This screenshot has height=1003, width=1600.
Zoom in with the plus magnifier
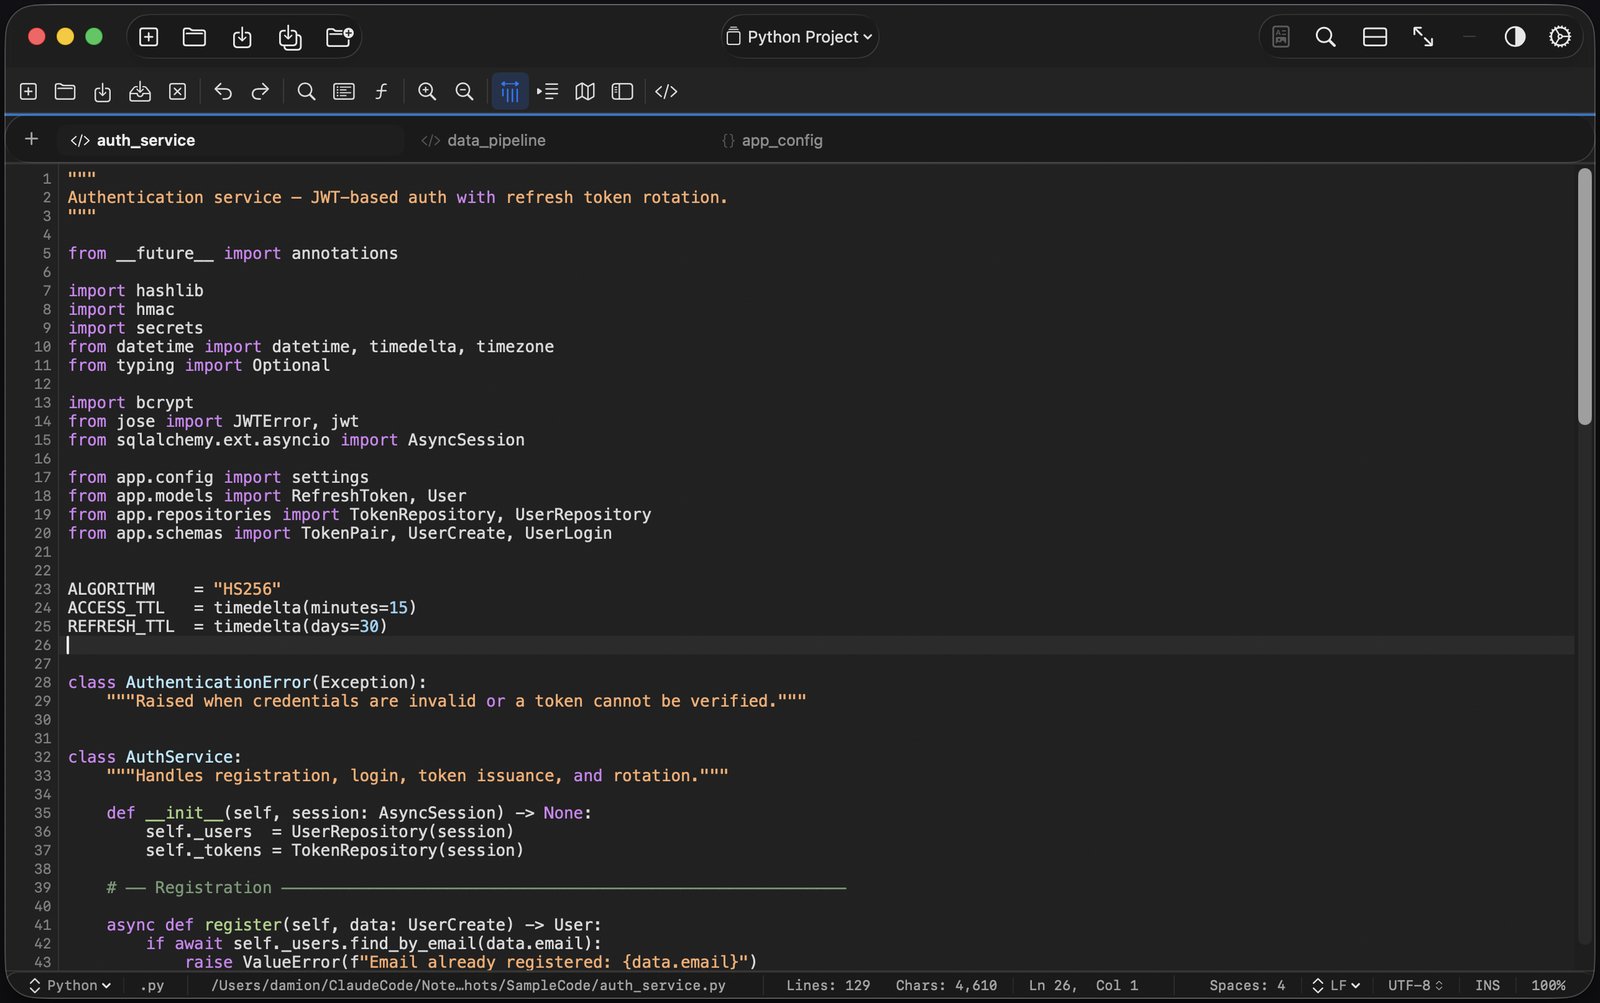[427, 92]
